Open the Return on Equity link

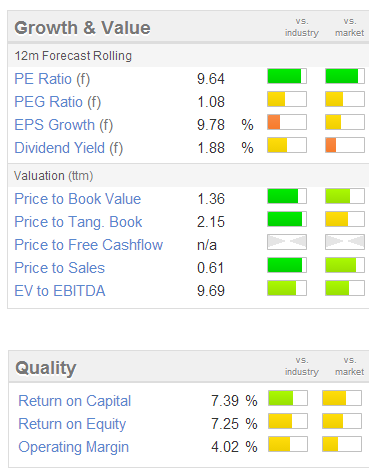pos(72,424)
